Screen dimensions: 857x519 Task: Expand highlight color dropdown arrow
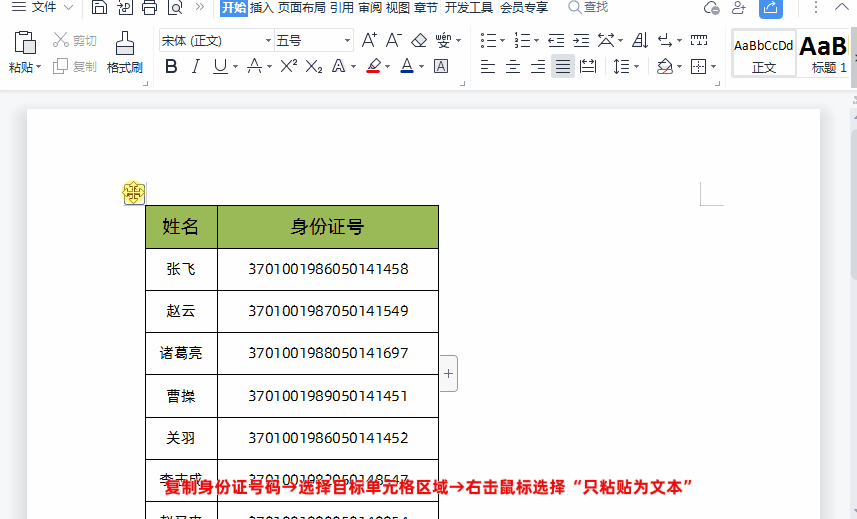point(388,67)
